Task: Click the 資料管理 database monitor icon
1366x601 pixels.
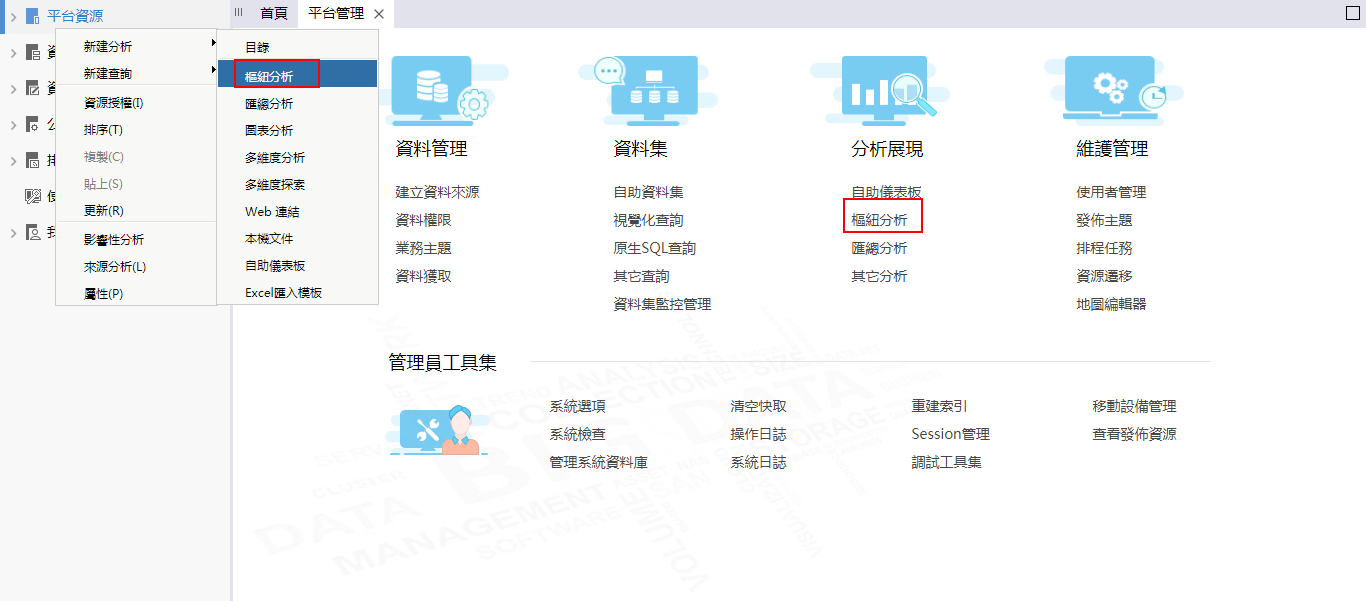Action: tap(436, 90)
